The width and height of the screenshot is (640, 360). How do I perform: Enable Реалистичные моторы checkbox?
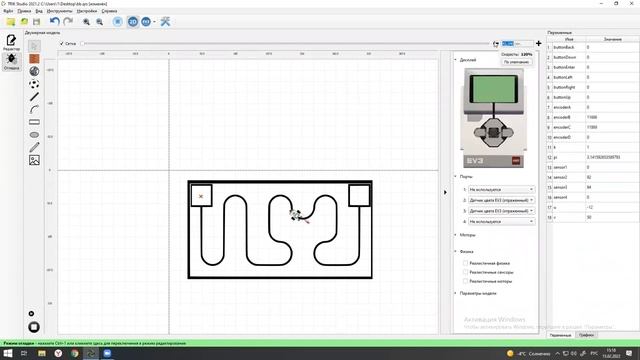coord(465,281)
